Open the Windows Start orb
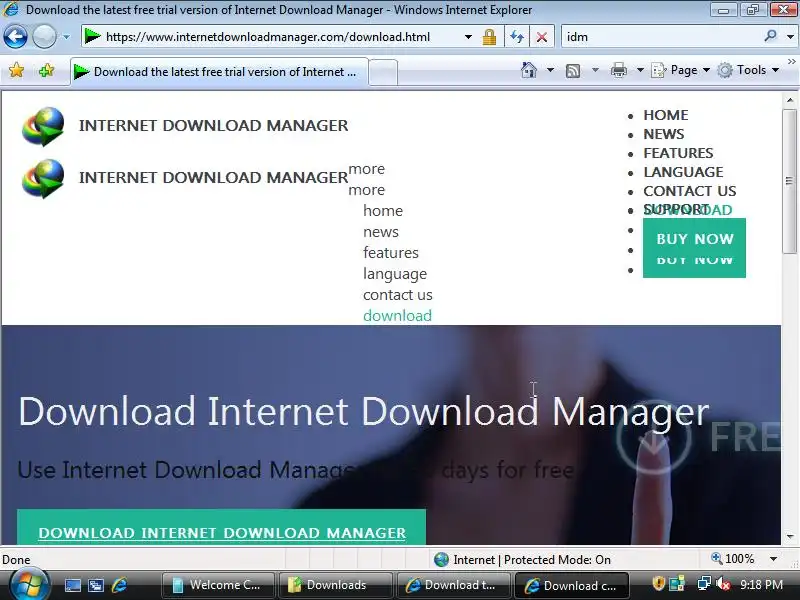The image size is (800, 600). click(29, 585)
